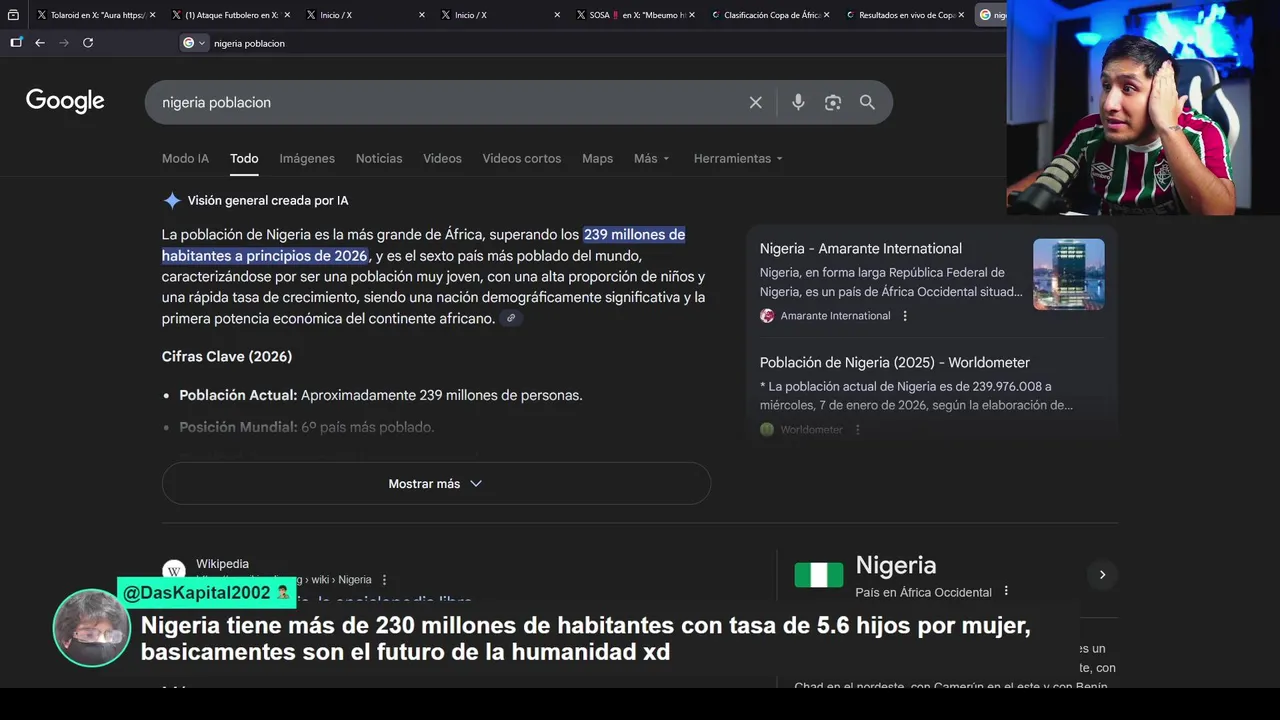Image resolution: width=1280 pixels, height=720 pixels.
Task: Expand the Herramientas dropdown
Action: (738, 158)
